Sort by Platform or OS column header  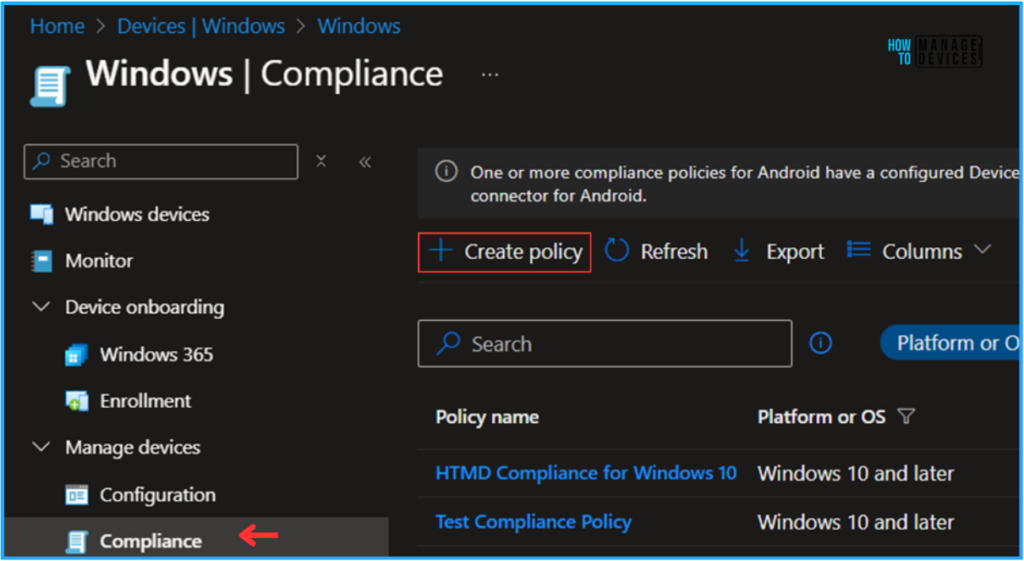[822, 417]
